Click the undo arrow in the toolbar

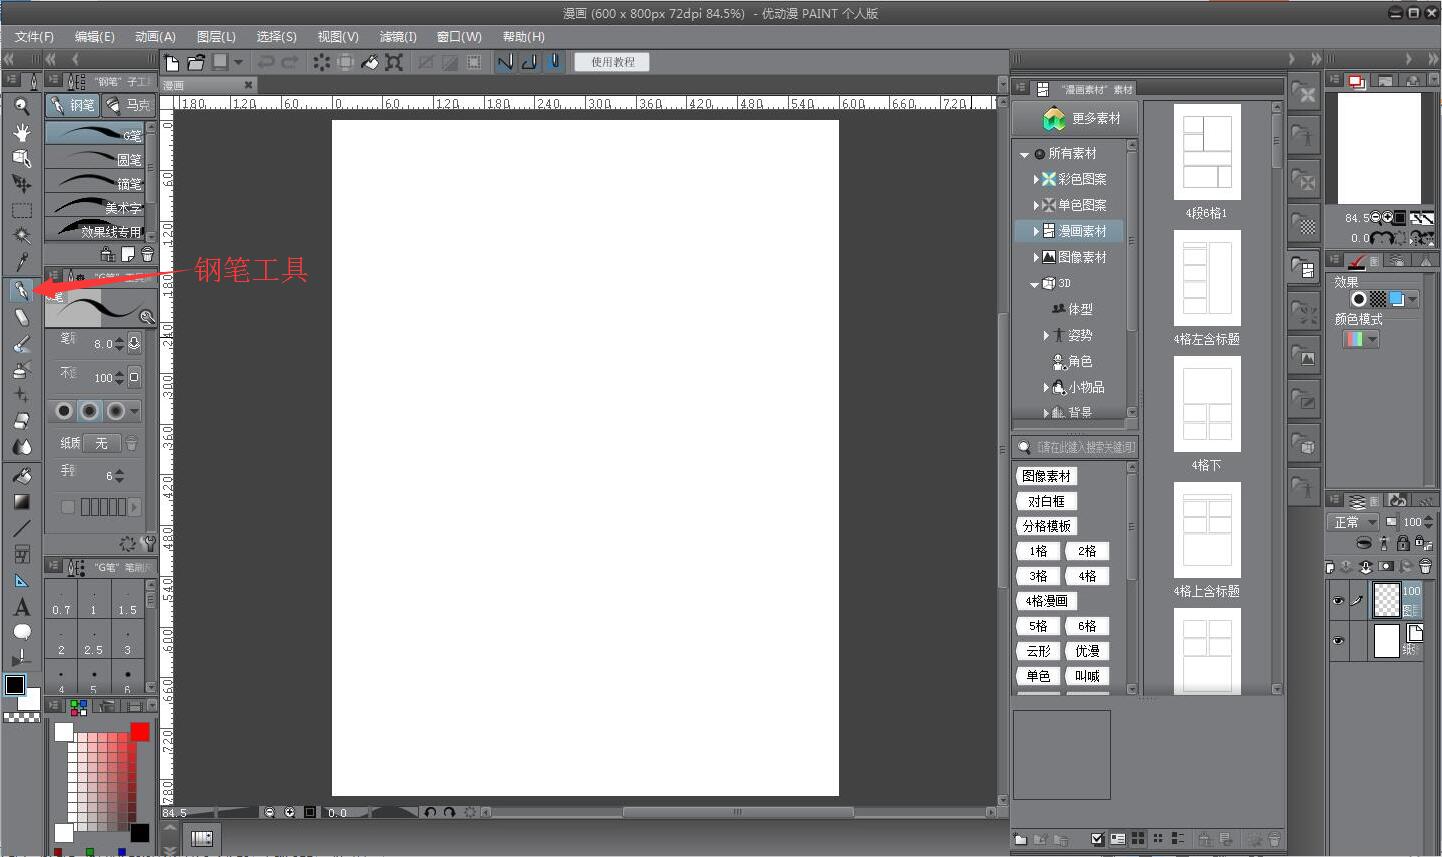(x=266, y=62)
